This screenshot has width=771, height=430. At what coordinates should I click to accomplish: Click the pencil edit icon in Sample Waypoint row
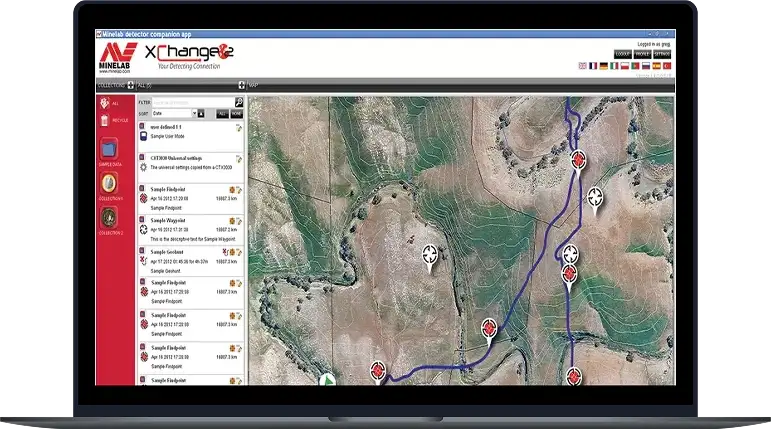239,221
